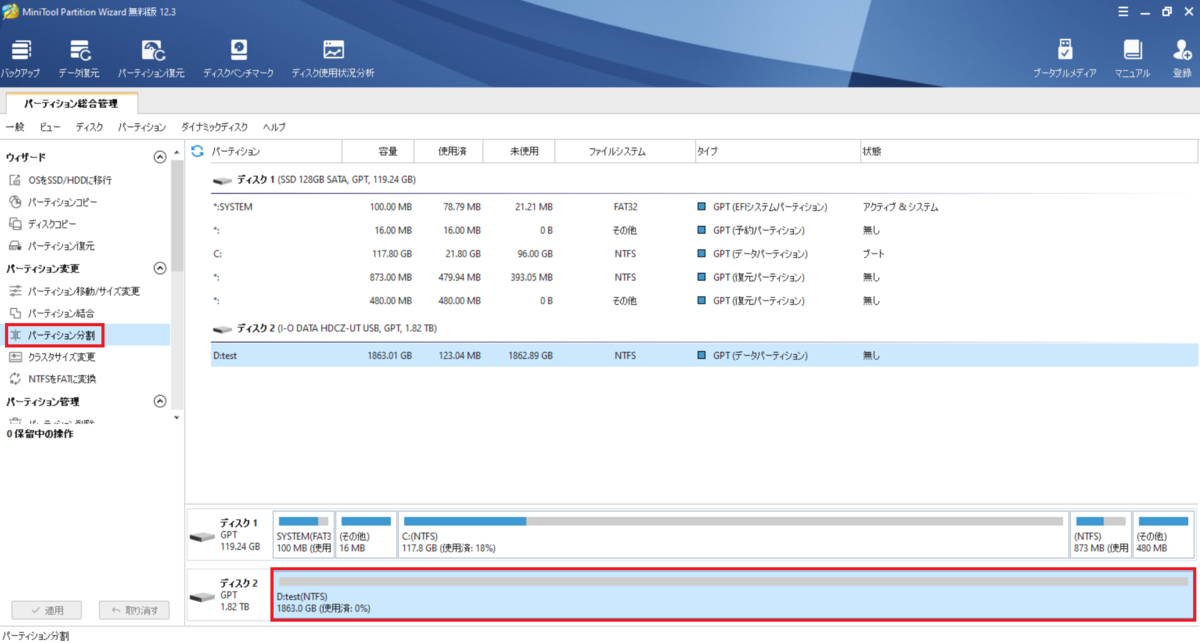The image size is (1200, 643).
Task: Click C:(NTFS) block in disk map
Action: tap(731, 536)
